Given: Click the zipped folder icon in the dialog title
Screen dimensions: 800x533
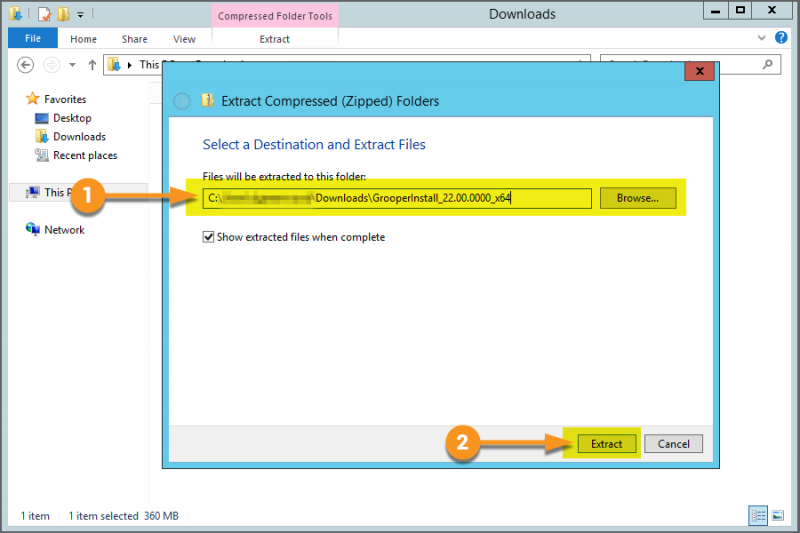Looking at the screenshot, I should click(x=208, y=100).
